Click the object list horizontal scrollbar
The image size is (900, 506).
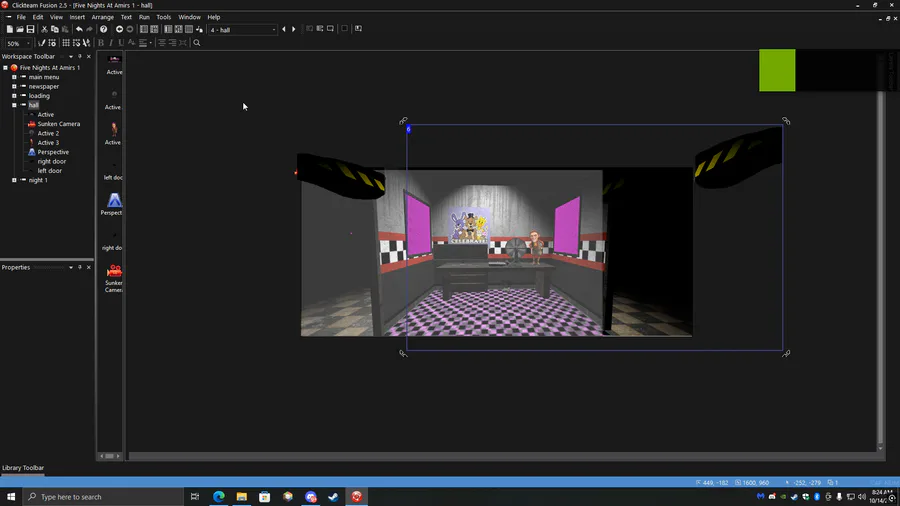click(x=110, y=456)
